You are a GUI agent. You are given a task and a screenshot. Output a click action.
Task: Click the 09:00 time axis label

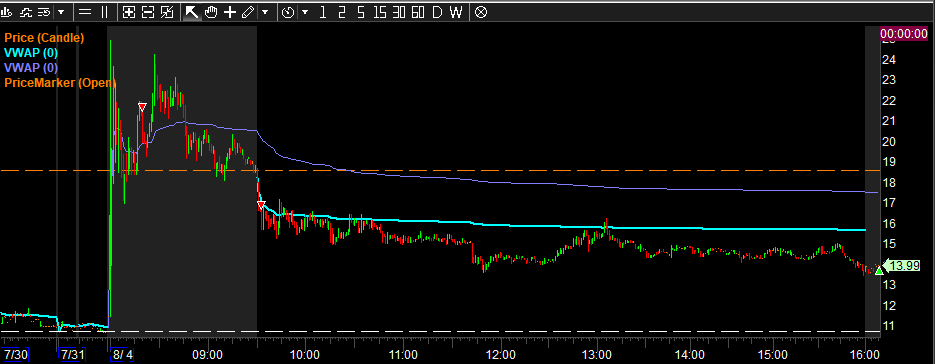[x=208, y=354]
